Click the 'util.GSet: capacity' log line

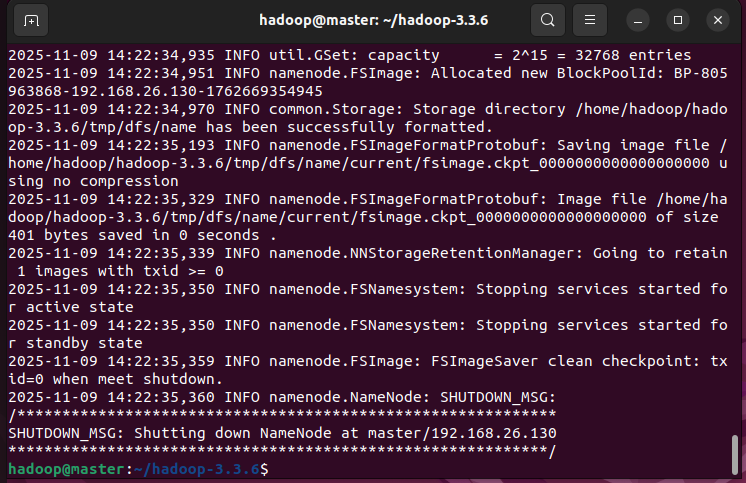coord(350,55)
